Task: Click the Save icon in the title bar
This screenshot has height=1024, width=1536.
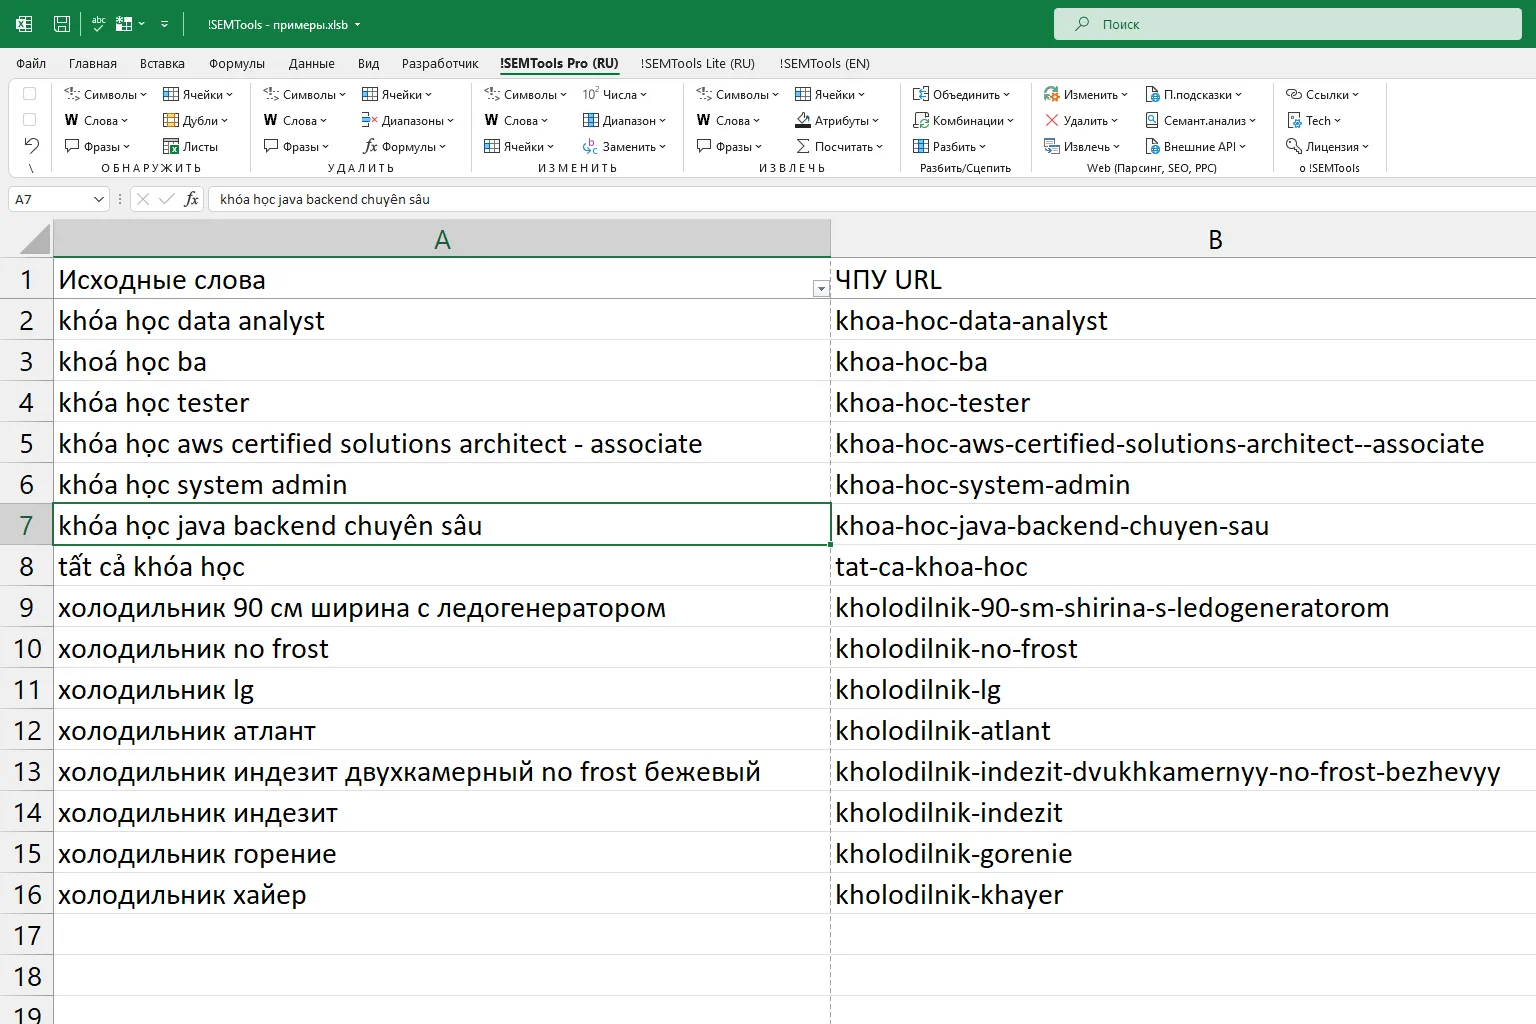Action: point(62,24)
